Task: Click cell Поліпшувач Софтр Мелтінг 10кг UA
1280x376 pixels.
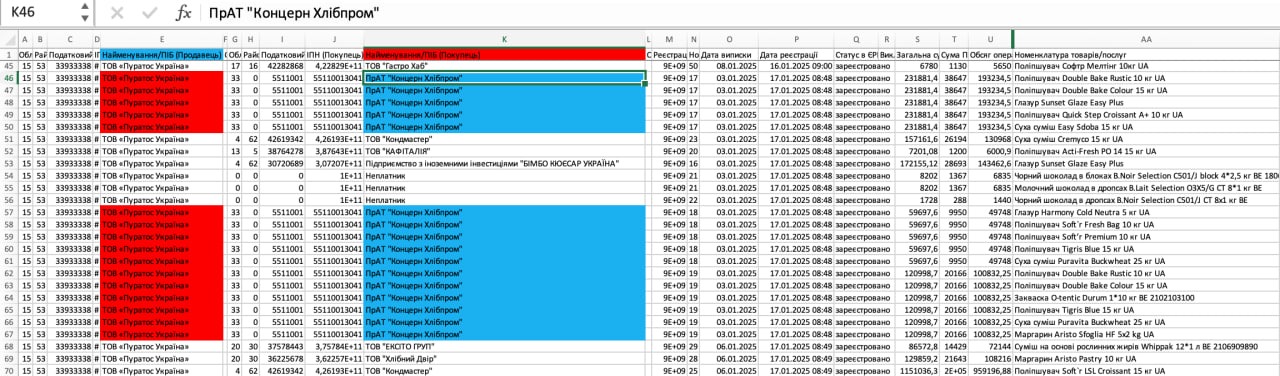Action: click(1146, 66)
